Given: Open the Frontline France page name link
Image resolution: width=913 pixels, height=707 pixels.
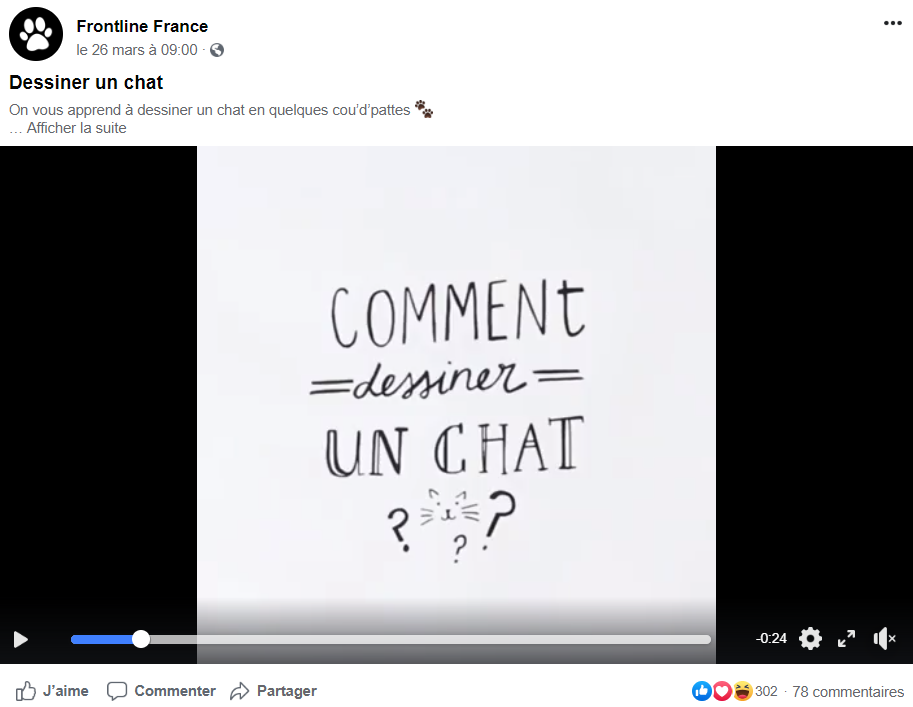Looking at the screenshot, I should pos(142,26).
